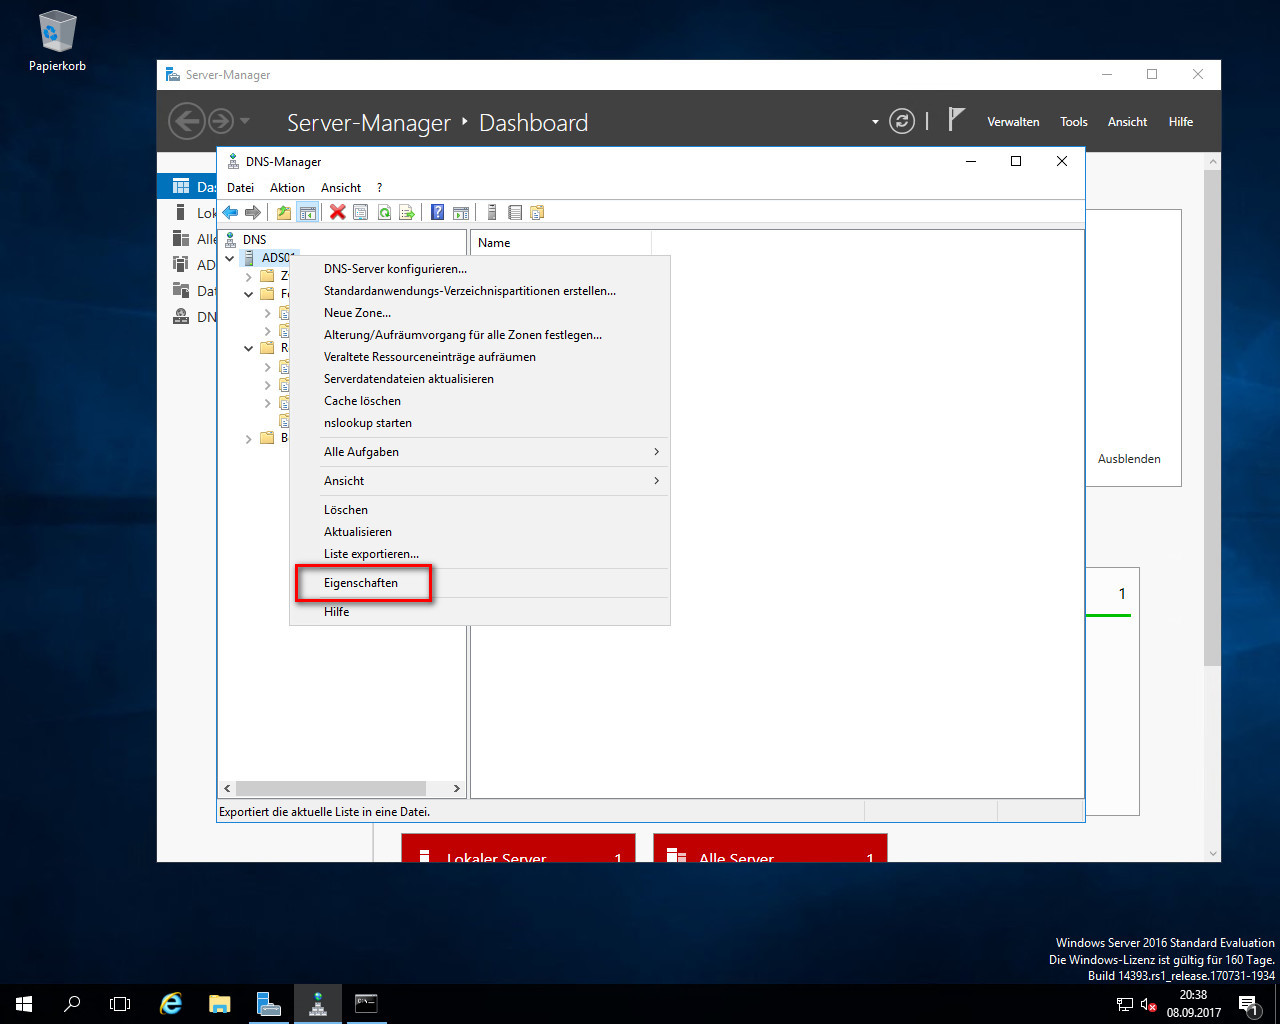Click the Ausblenden link

(x=1129, y=459)
